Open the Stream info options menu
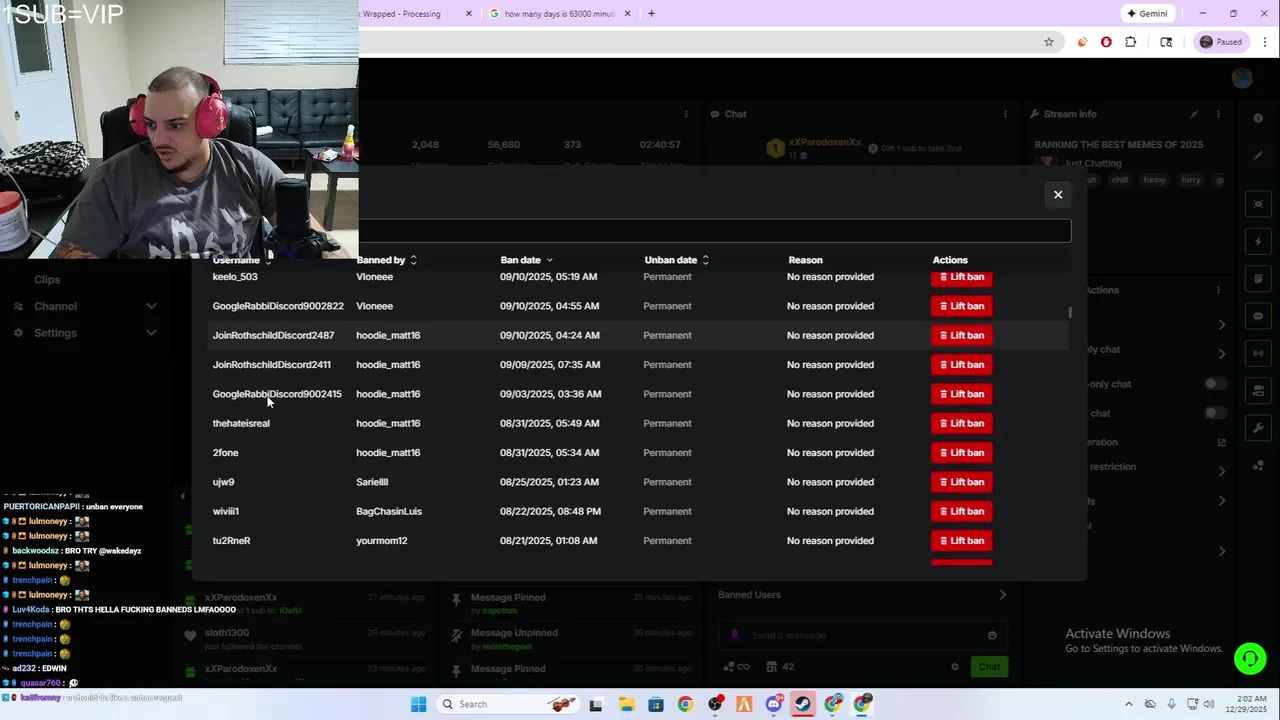 [x=1218, y=114]
